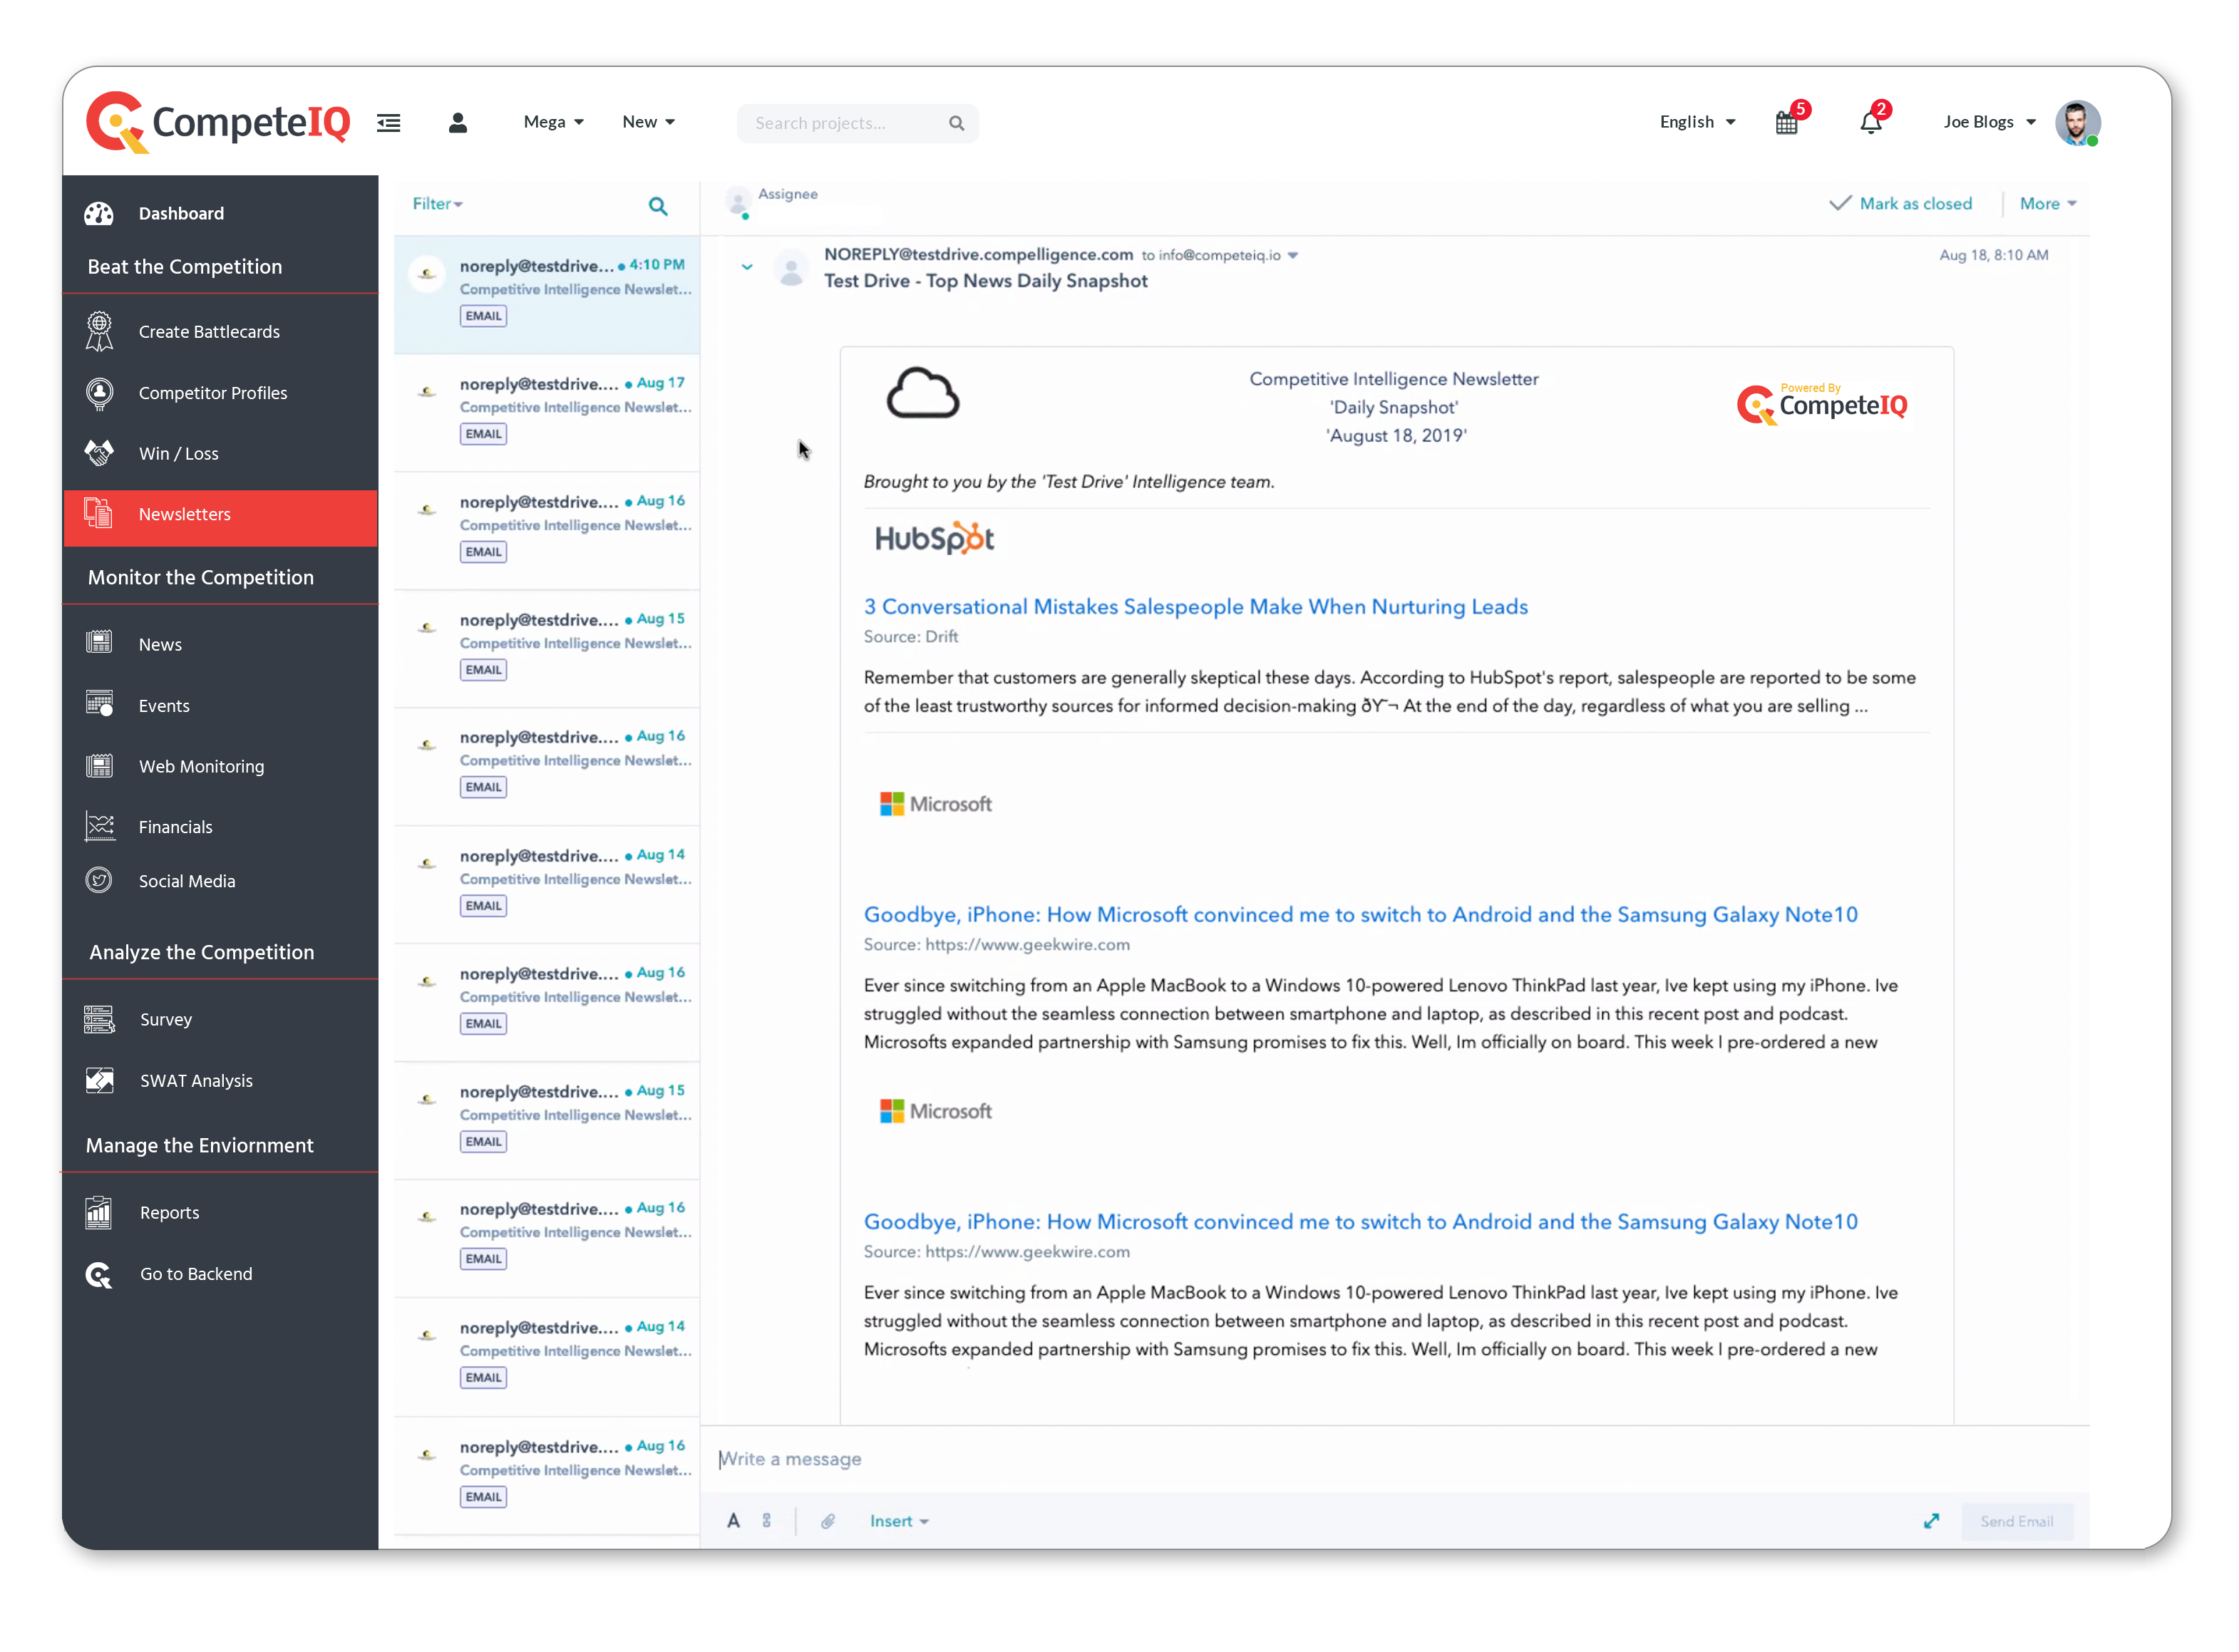Open the More dropdown
This screenshot has height=1652, width=2239.
(x=2047, y=204)
